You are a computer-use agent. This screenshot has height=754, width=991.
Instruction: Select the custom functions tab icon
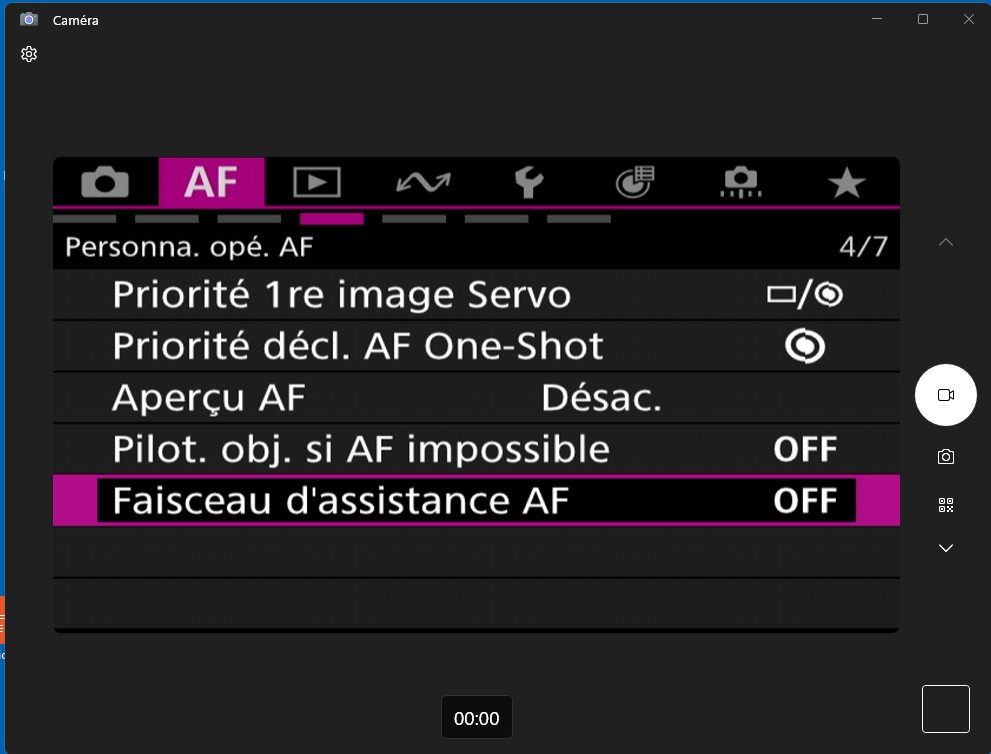635,182
